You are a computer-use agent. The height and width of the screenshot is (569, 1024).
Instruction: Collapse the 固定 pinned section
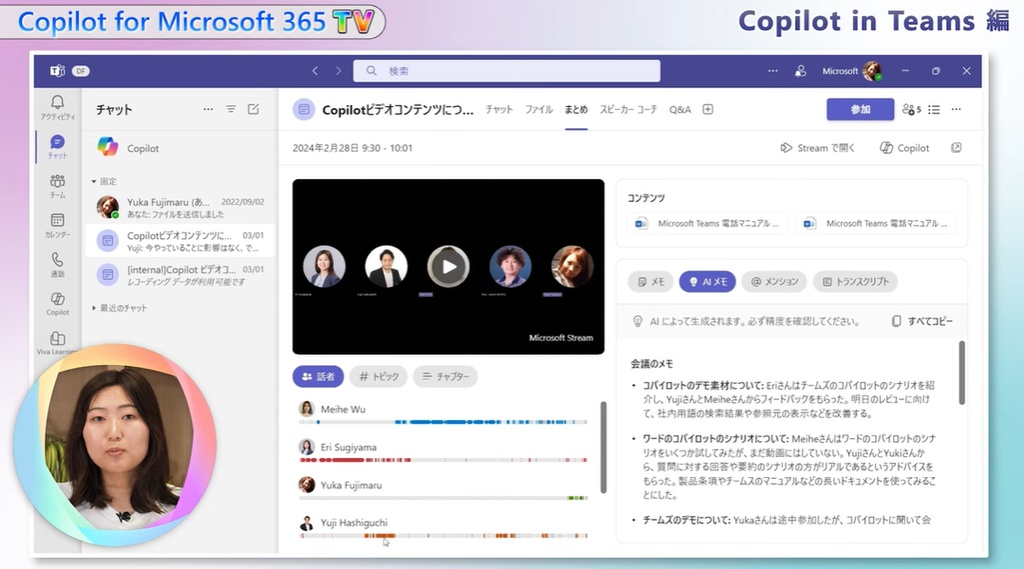tap(104, 181)
